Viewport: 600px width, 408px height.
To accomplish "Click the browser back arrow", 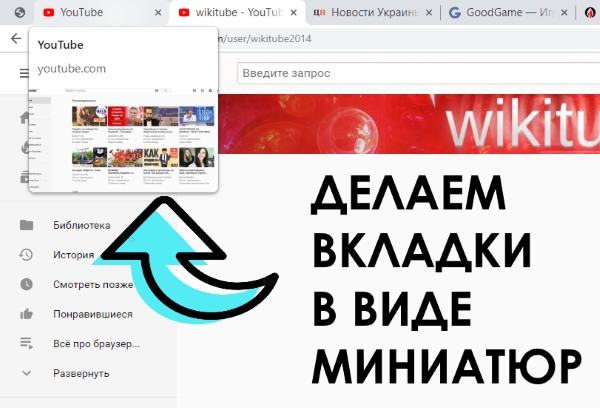I will point(16,38).
